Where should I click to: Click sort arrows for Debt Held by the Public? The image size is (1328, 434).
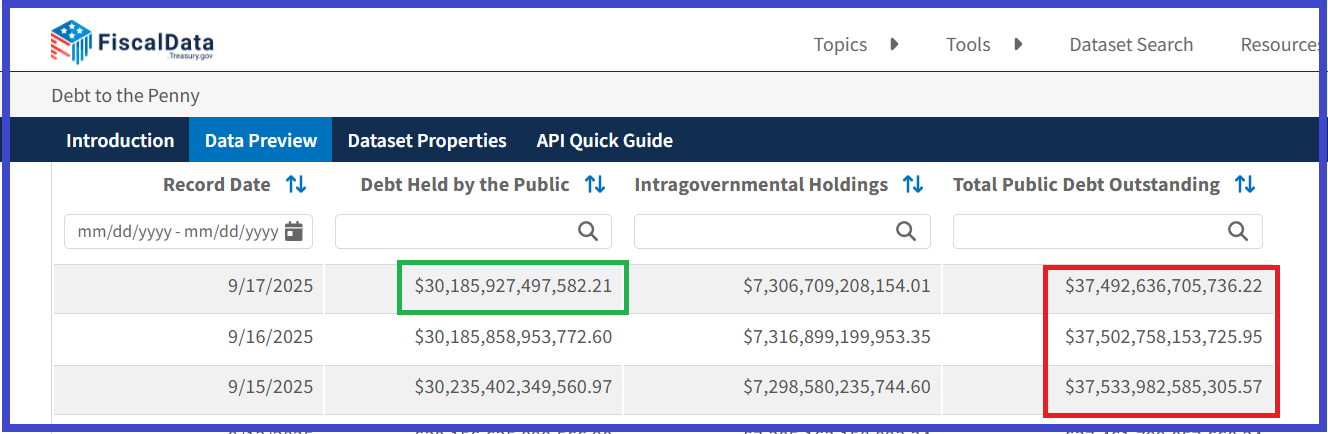coord(595,185)
